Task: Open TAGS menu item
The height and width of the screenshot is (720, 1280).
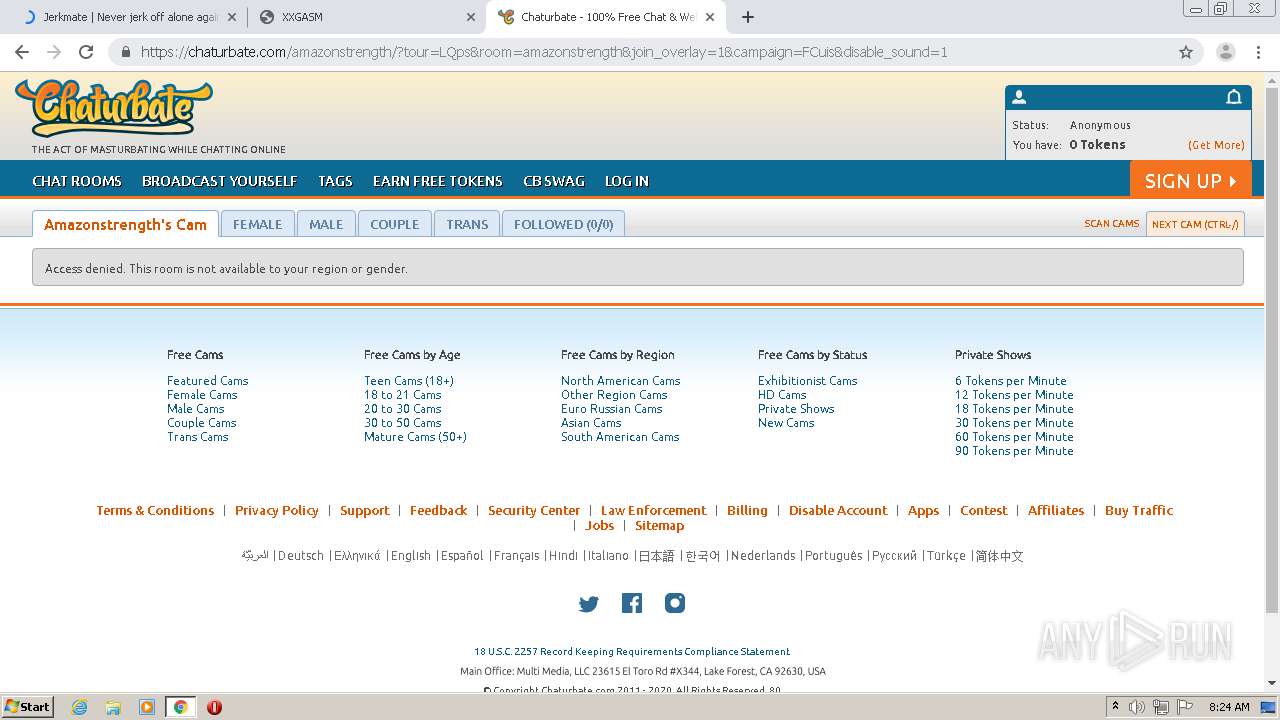Action: tap(335, 181)
